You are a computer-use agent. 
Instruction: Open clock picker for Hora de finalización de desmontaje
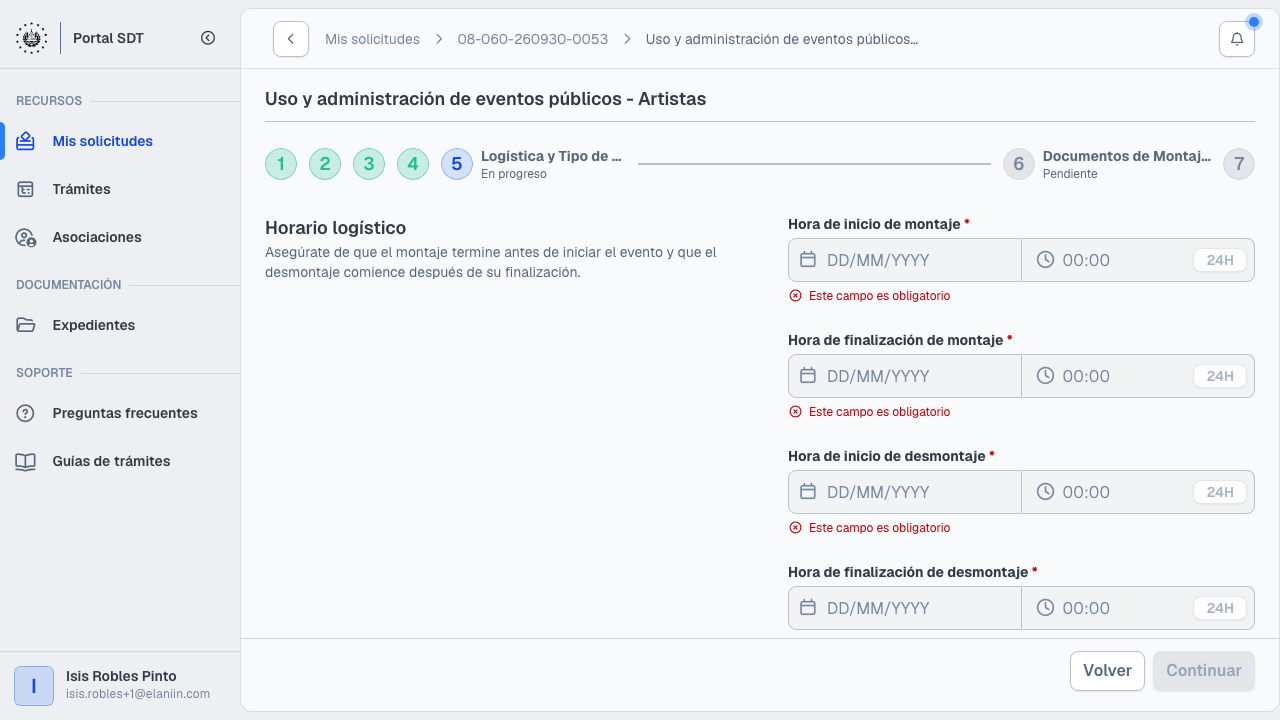[x=1045, y=608]
